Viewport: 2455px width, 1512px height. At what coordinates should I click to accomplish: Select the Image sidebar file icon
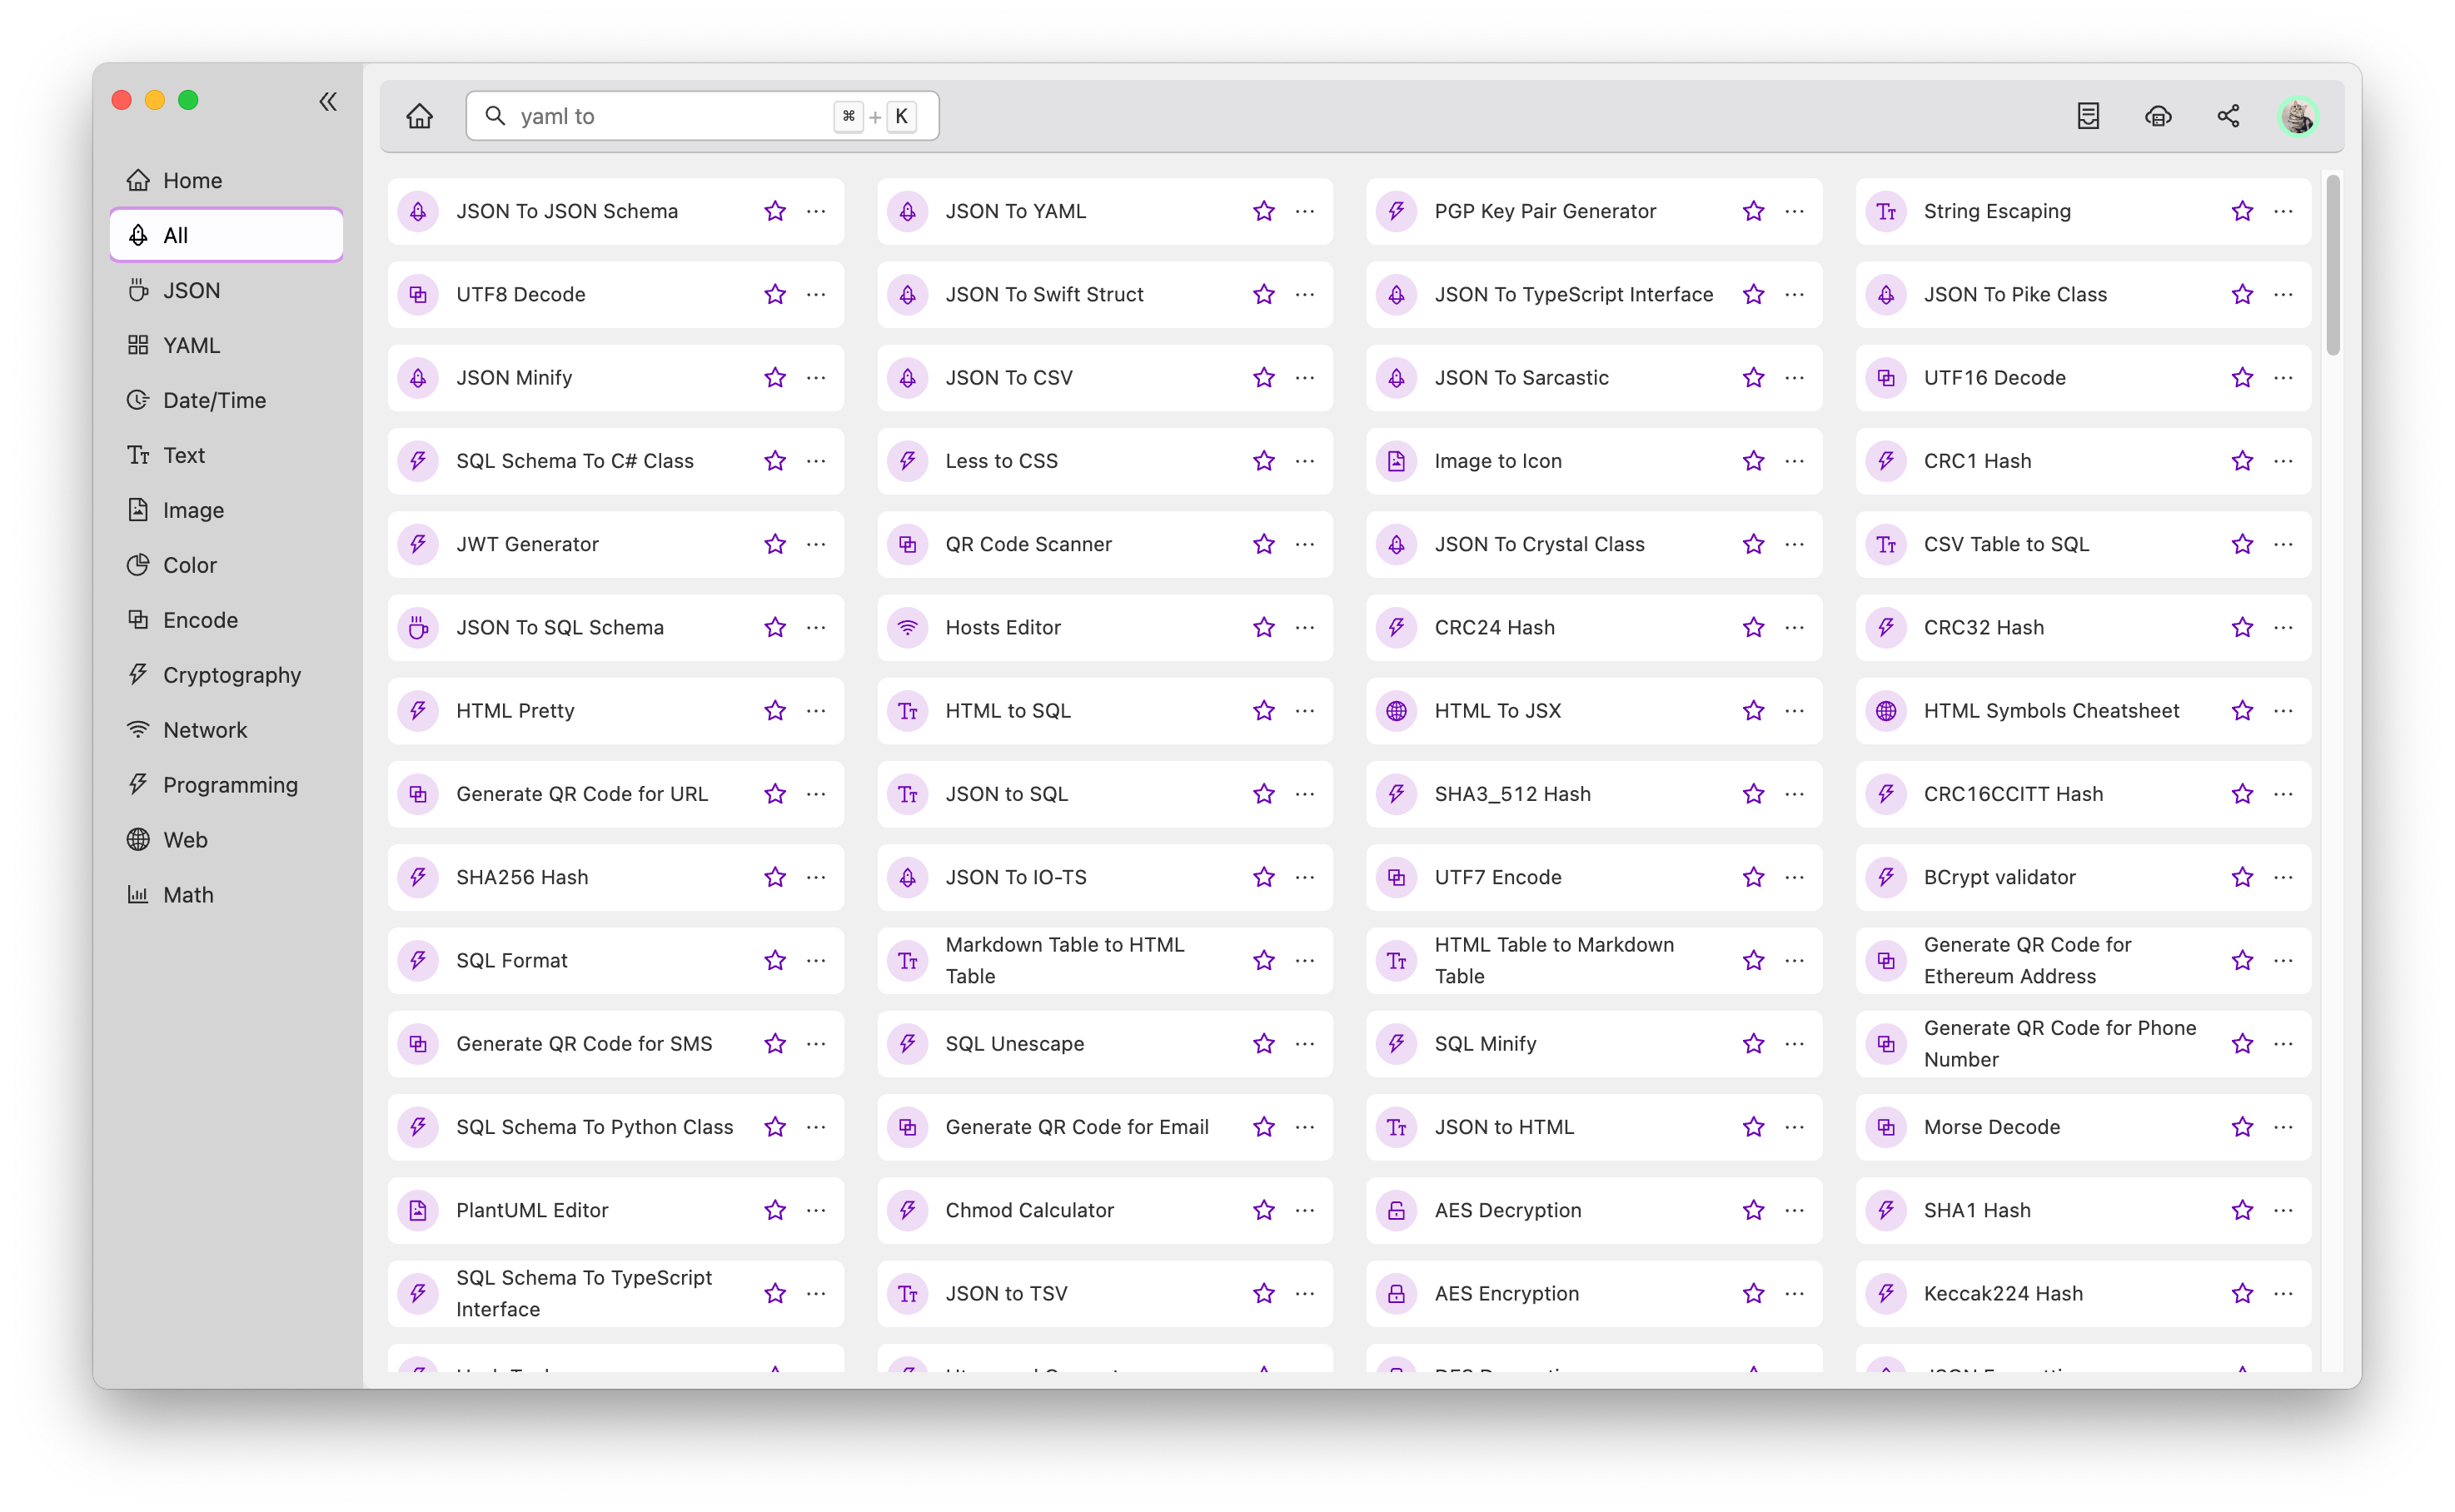coord(138,510)
